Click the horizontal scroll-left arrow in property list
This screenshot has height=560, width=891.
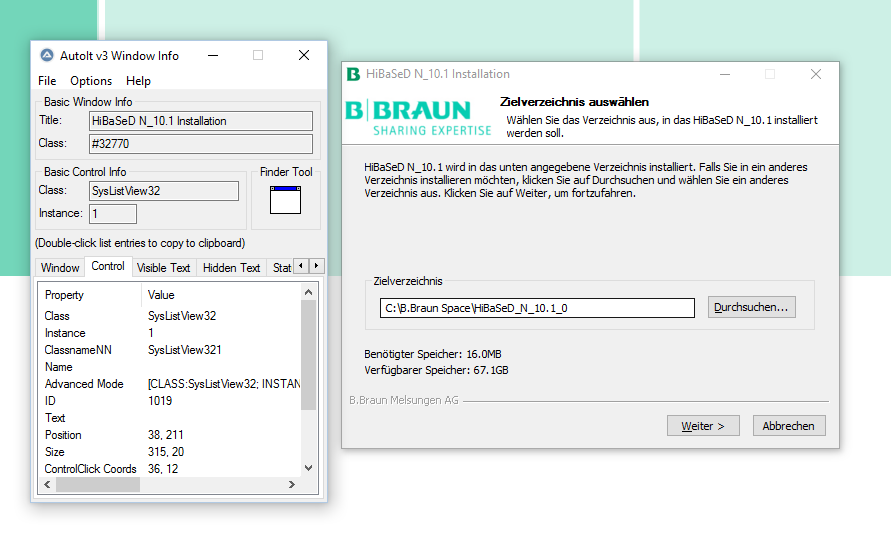pos(47,484)
